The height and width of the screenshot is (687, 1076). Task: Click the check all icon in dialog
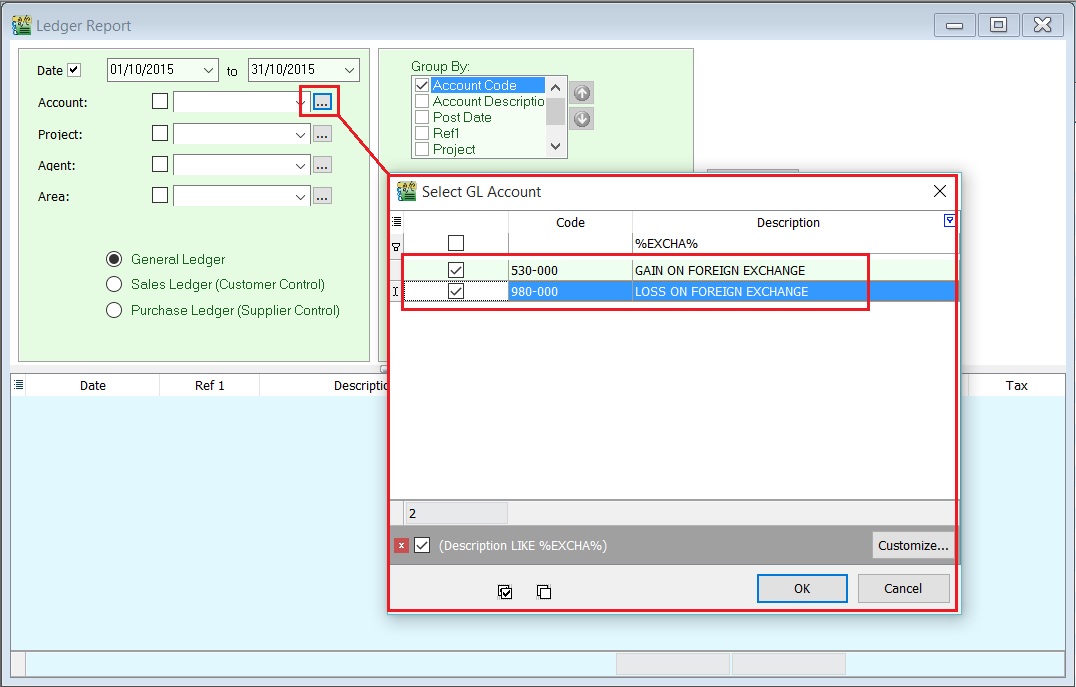coord(505,592)
